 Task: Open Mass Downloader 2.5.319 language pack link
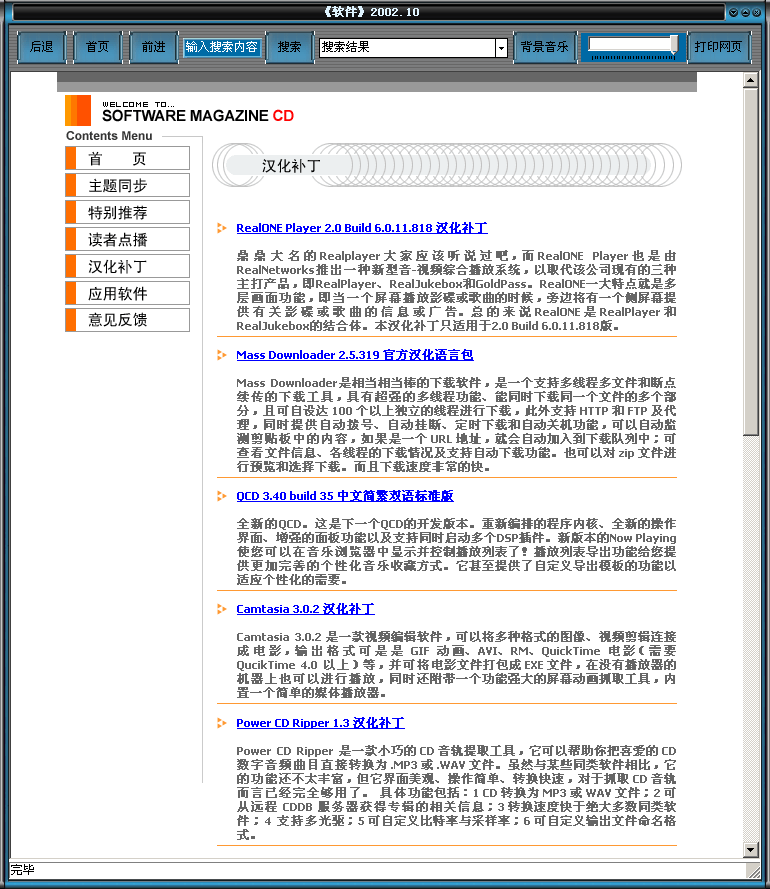355,355
